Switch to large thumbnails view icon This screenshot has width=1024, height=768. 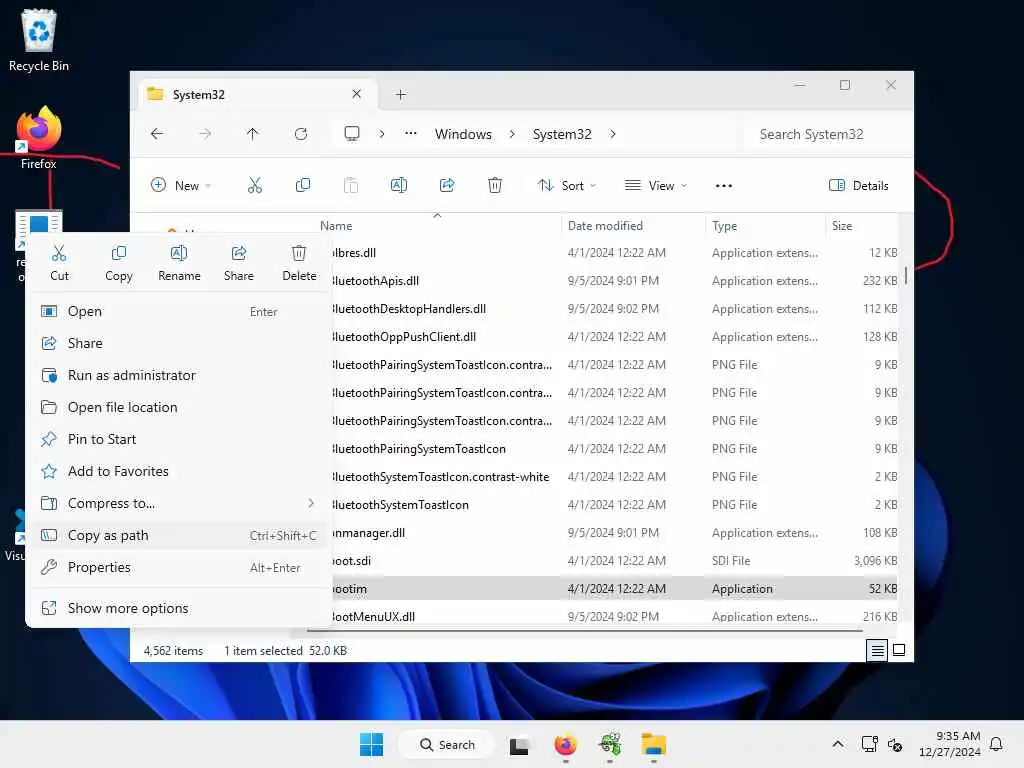pos(899,650)
